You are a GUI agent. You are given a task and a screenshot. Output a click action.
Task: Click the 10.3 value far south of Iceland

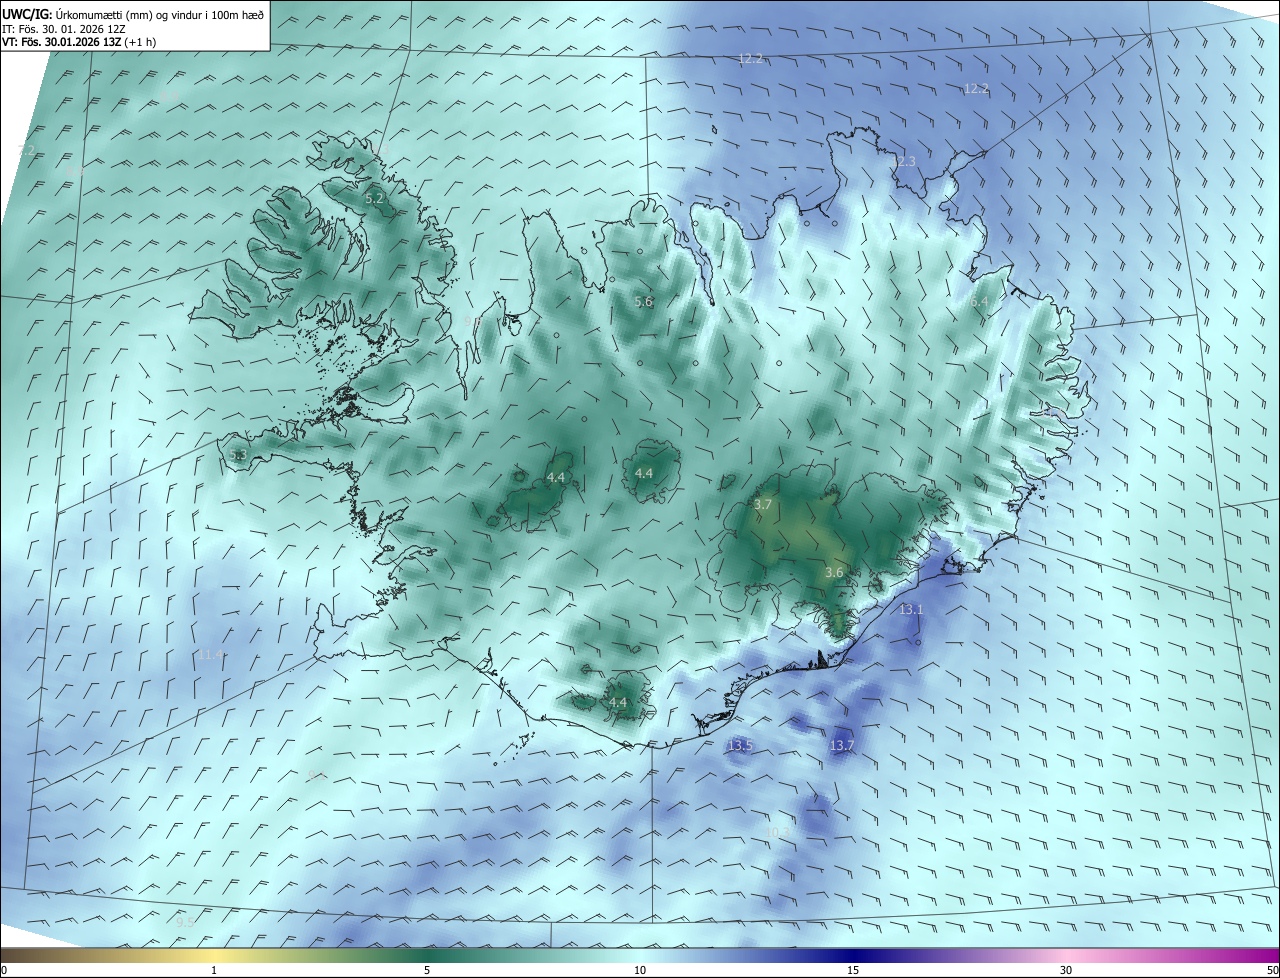(x=778, y=831)
